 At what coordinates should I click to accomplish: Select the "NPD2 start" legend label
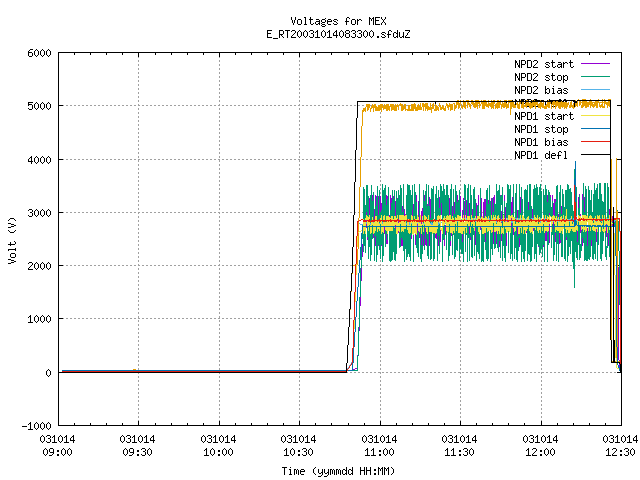pos(544,64)
